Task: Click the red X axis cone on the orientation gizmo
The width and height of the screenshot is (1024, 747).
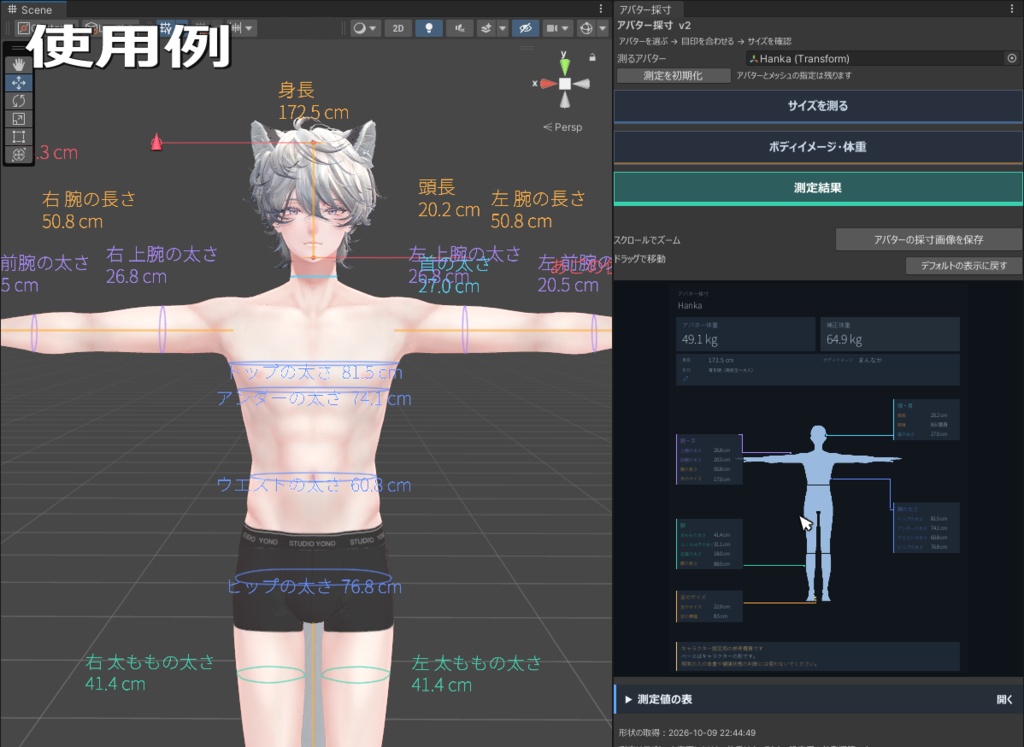Action: tap(547, 84)
